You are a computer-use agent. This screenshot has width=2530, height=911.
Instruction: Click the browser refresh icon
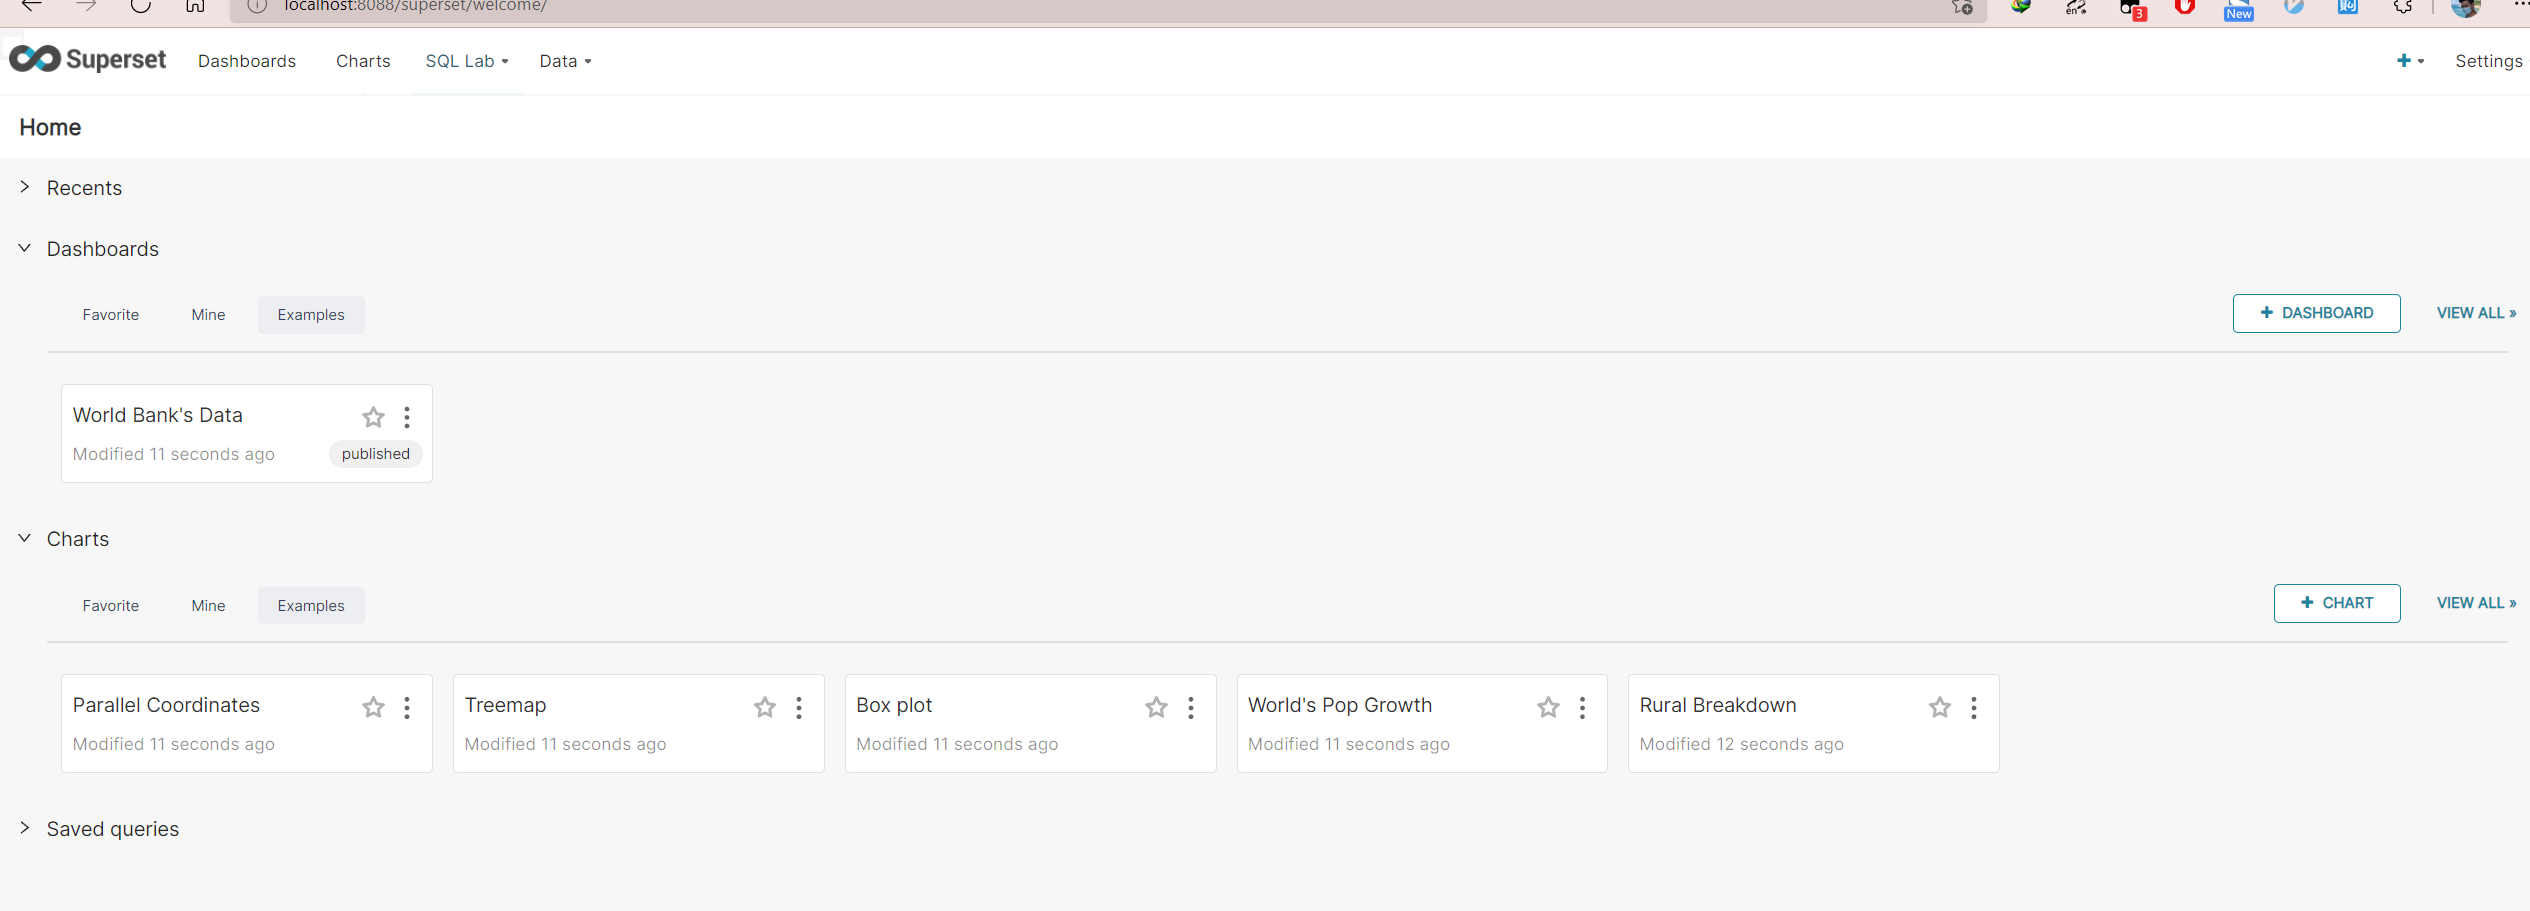[141, 5]
